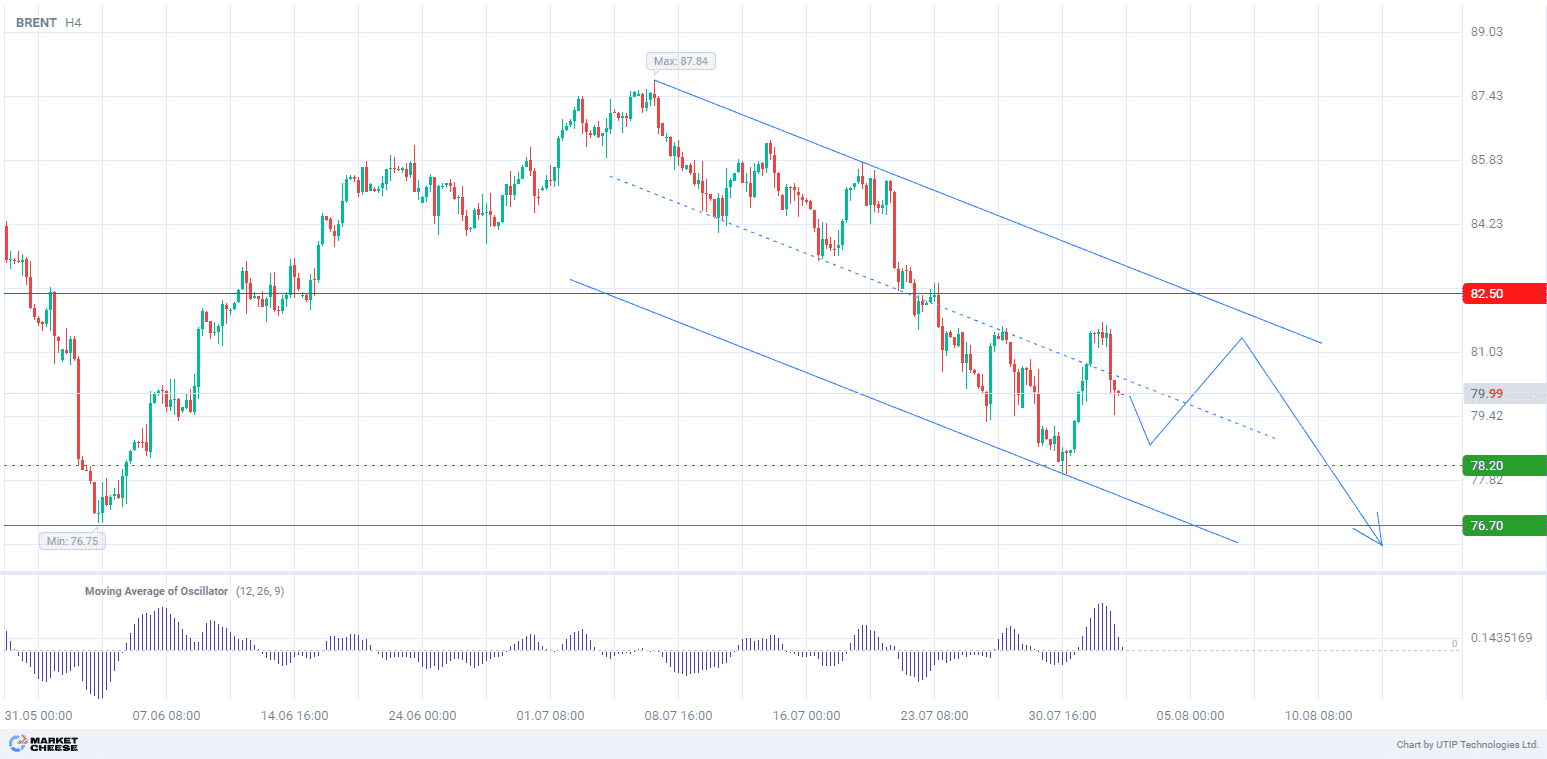Click the 01.07 08:00 time label
Viewport: 1547px width, 759px height.
(550, 716)
